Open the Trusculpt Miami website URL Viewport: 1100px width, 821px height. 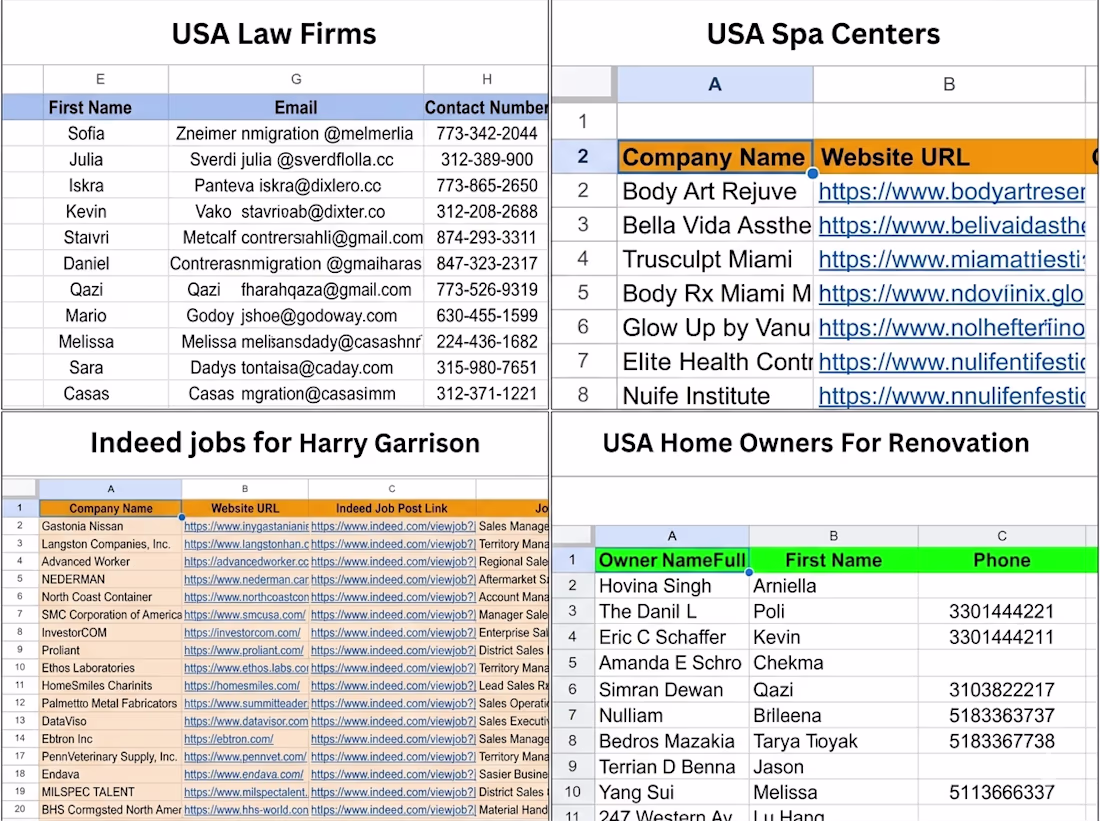pyautogui.click(x=951, y=260)
